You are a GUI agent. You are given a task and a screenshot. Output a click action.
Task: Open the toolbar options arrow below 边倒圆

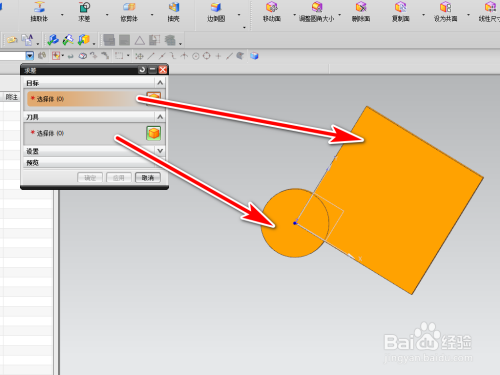(x=244, y=27)
